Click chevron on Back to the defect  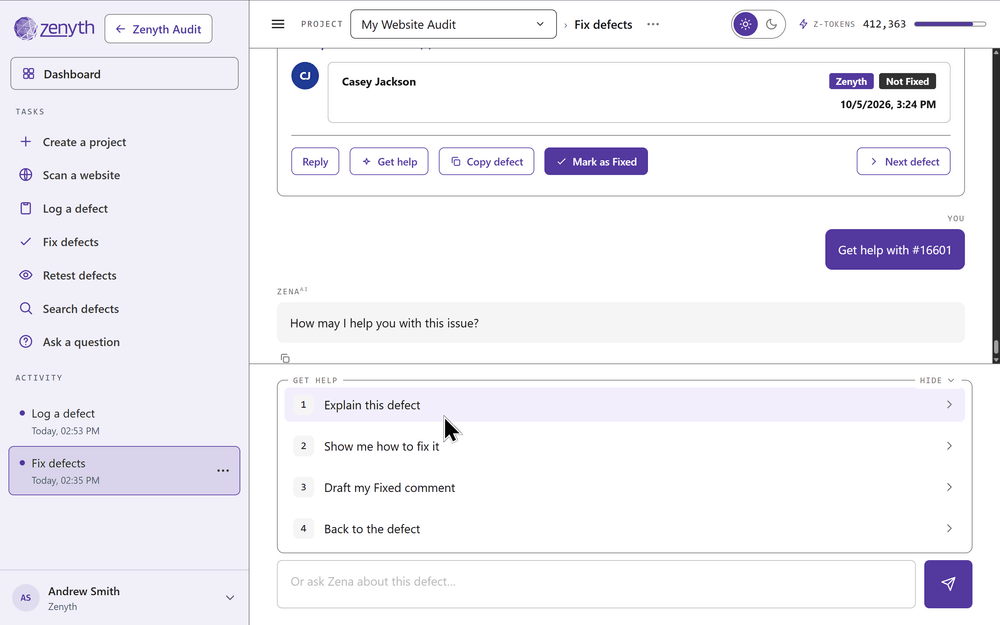tap(949, 529)
